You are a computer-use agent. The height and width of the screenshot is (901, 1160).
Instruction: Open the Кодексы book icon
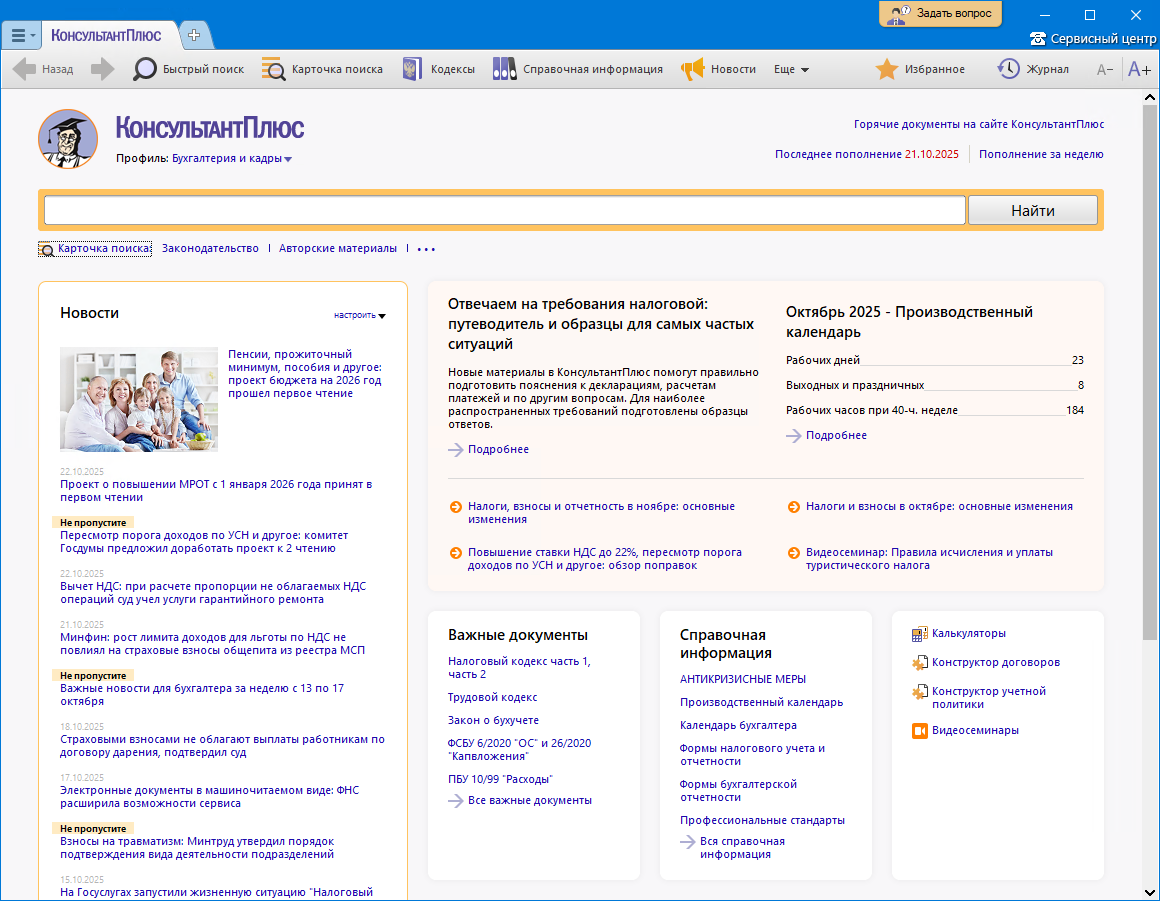coord(412,69)
